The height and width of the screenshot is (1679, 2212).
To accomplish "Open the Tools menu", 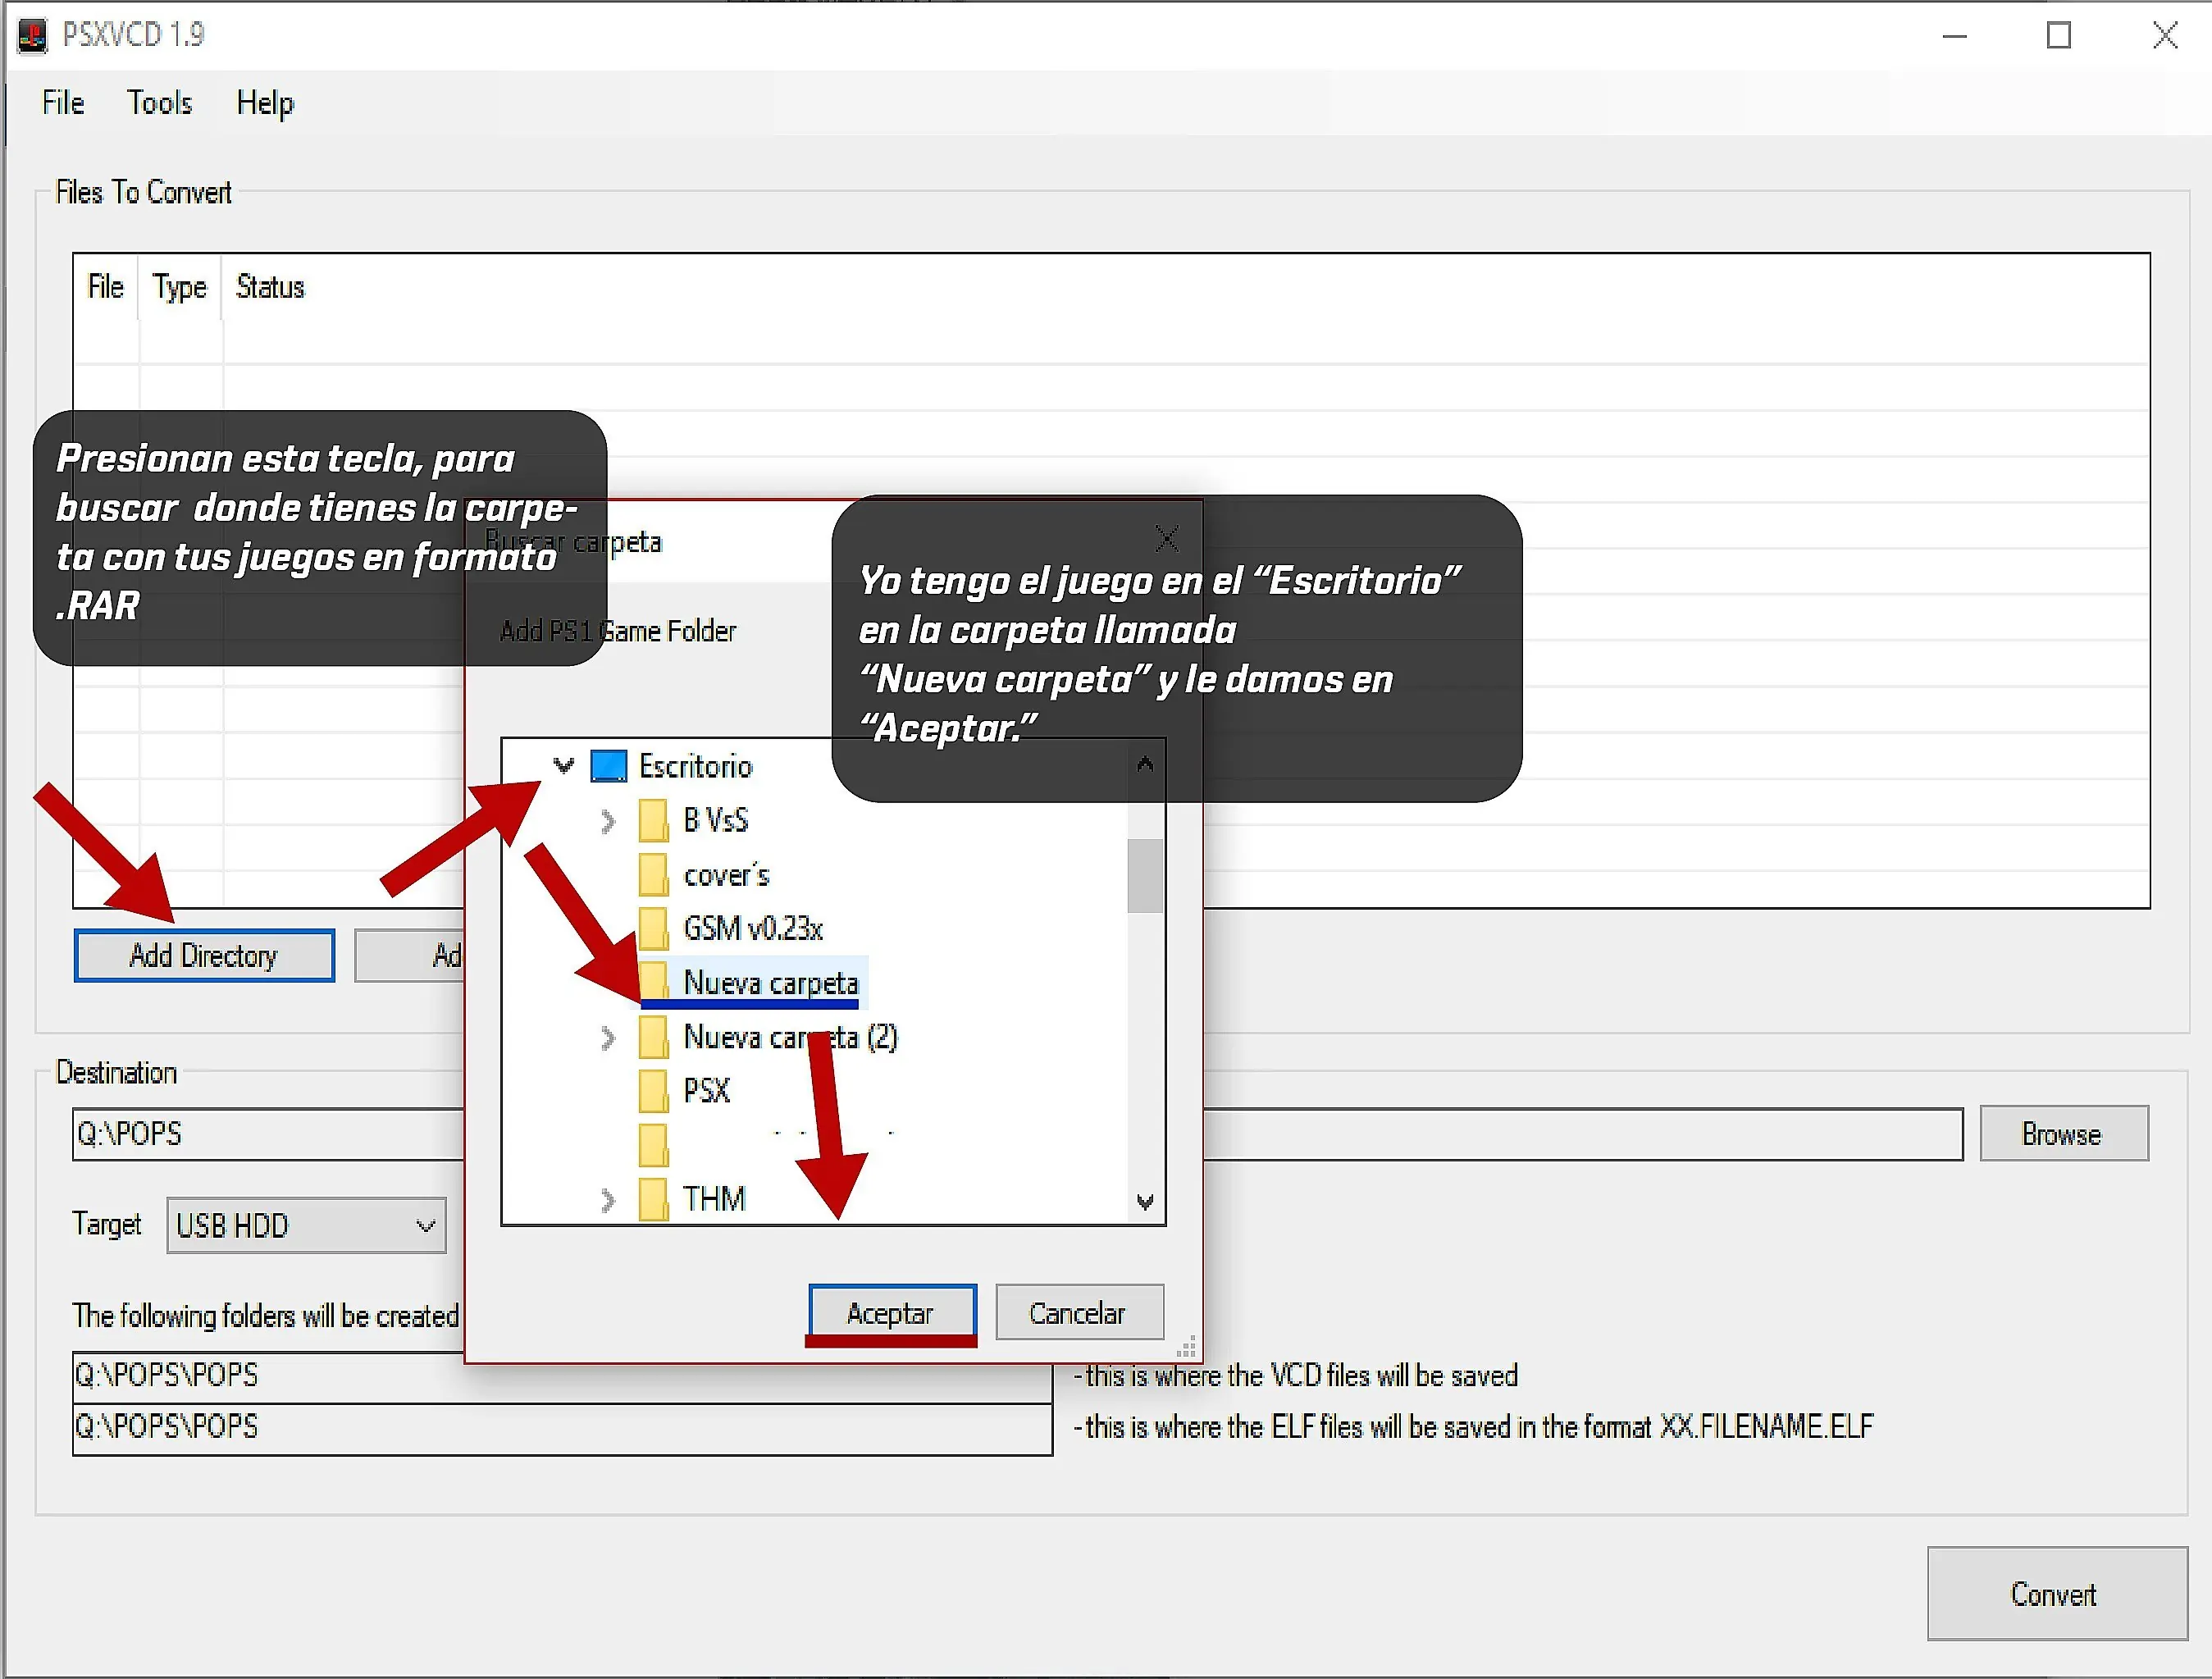I will tap(159, 102).
